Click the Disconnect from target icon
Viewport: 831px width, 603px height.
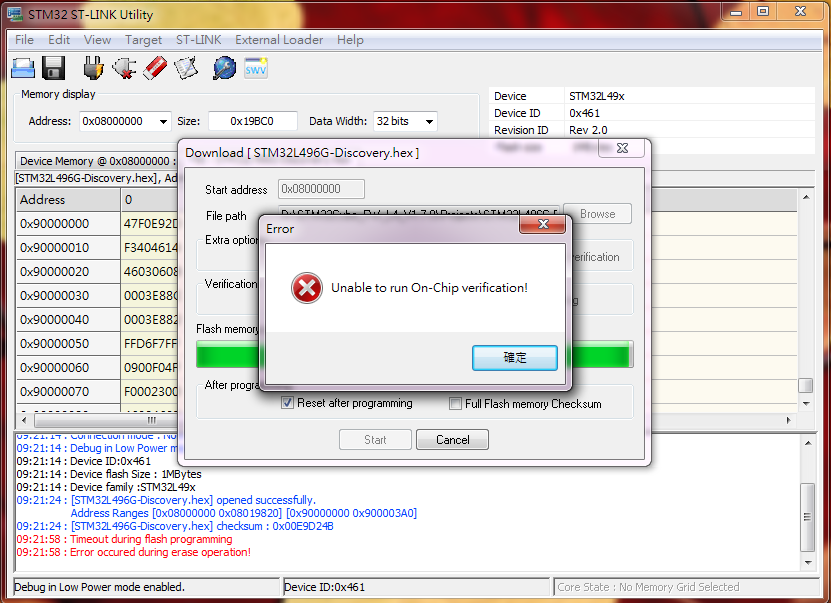point(124,68)
